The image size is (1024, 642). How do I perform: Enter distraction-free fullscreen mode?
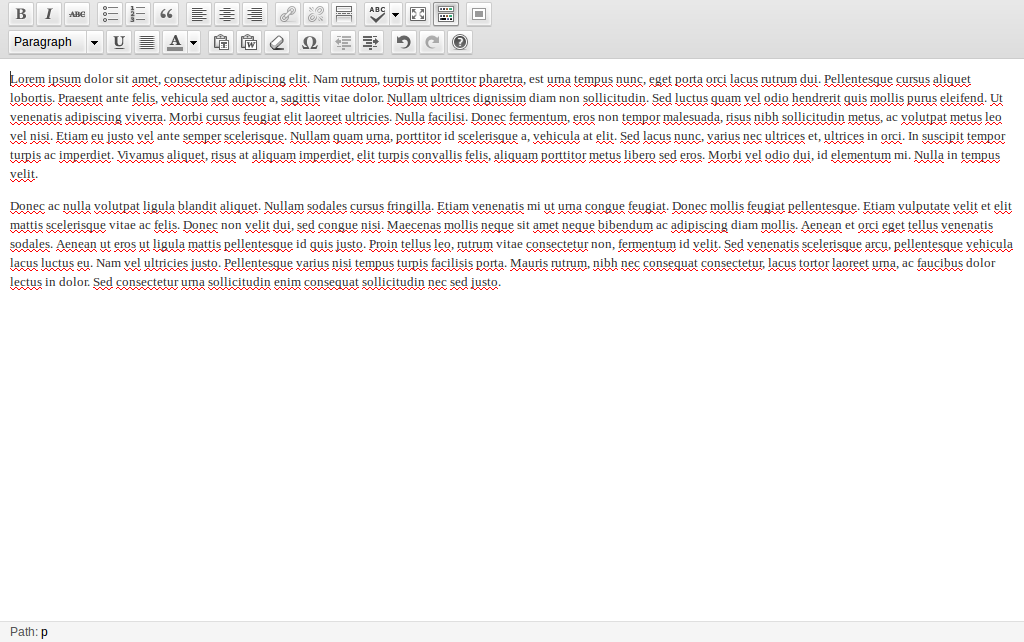click(x=418, y=14)
